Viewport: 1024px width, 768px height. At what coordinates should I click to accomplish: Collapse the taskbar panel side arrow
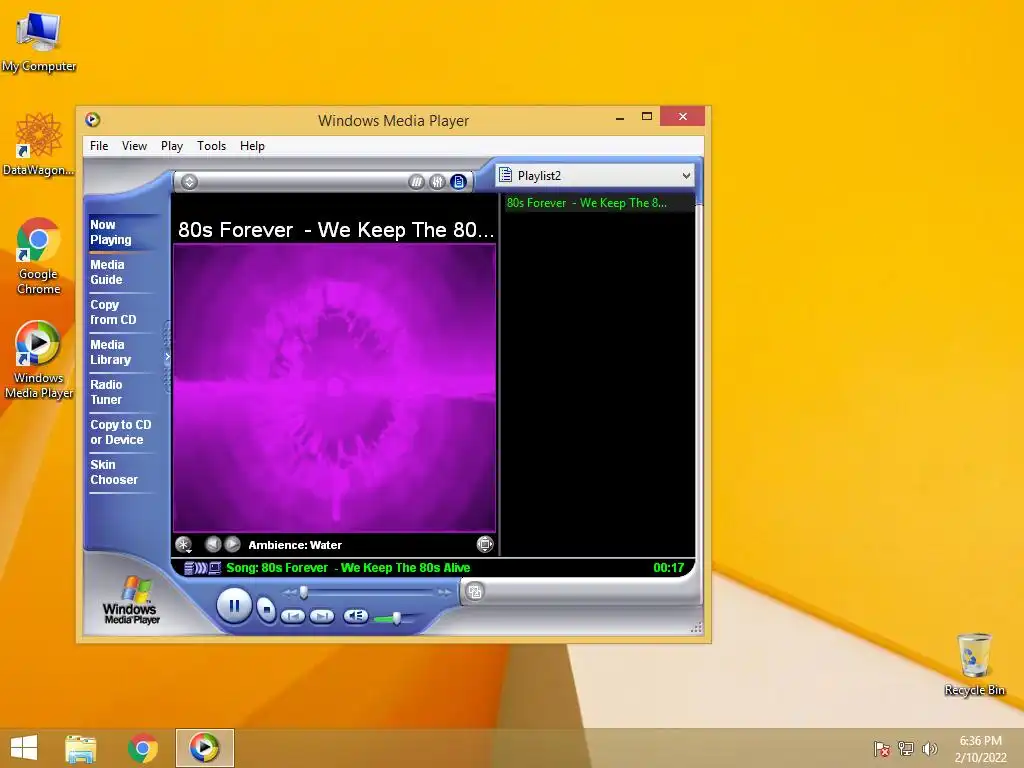coord(167,357)
